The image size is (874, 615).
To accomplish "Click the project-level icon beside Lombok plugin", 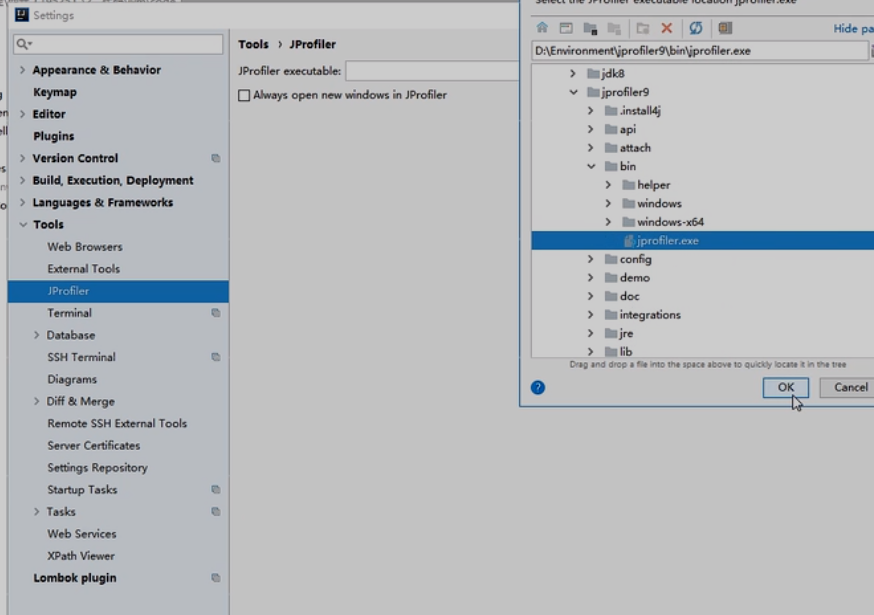I will [x=216, y=578].
